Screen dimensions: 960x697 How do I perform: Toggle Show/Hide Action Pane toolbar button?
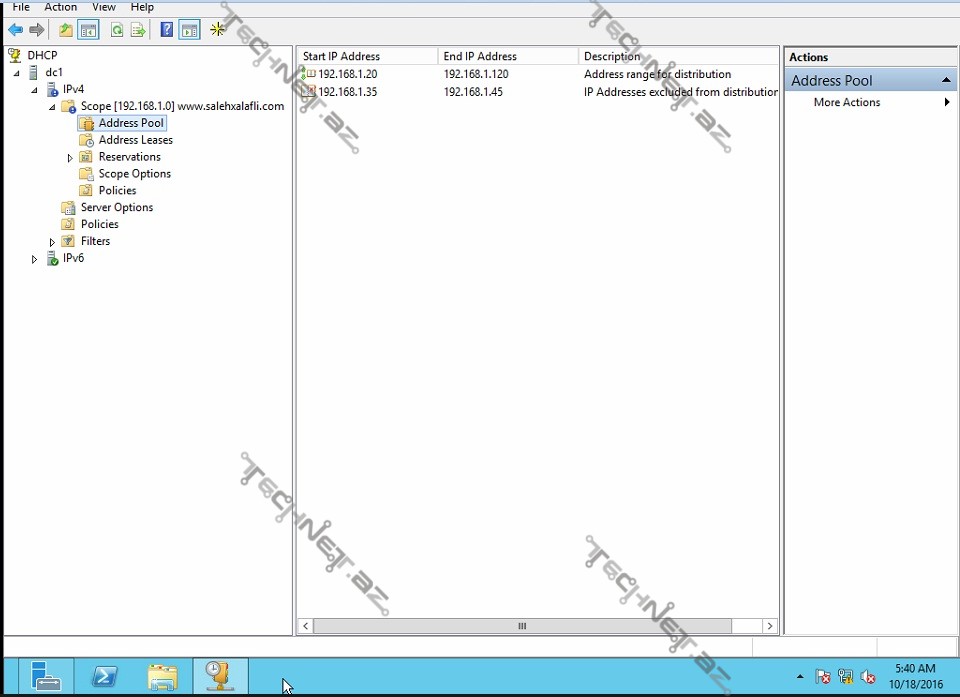(190, 30)
